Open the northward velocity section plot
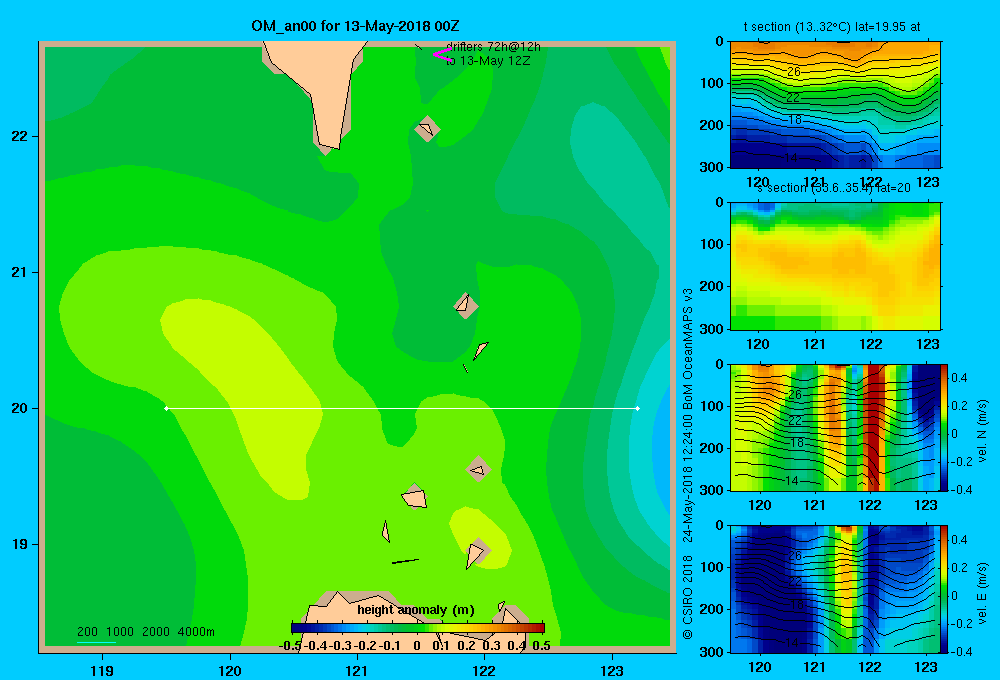This screenshot has width=1000, height=680. click(x=835, y=427)
